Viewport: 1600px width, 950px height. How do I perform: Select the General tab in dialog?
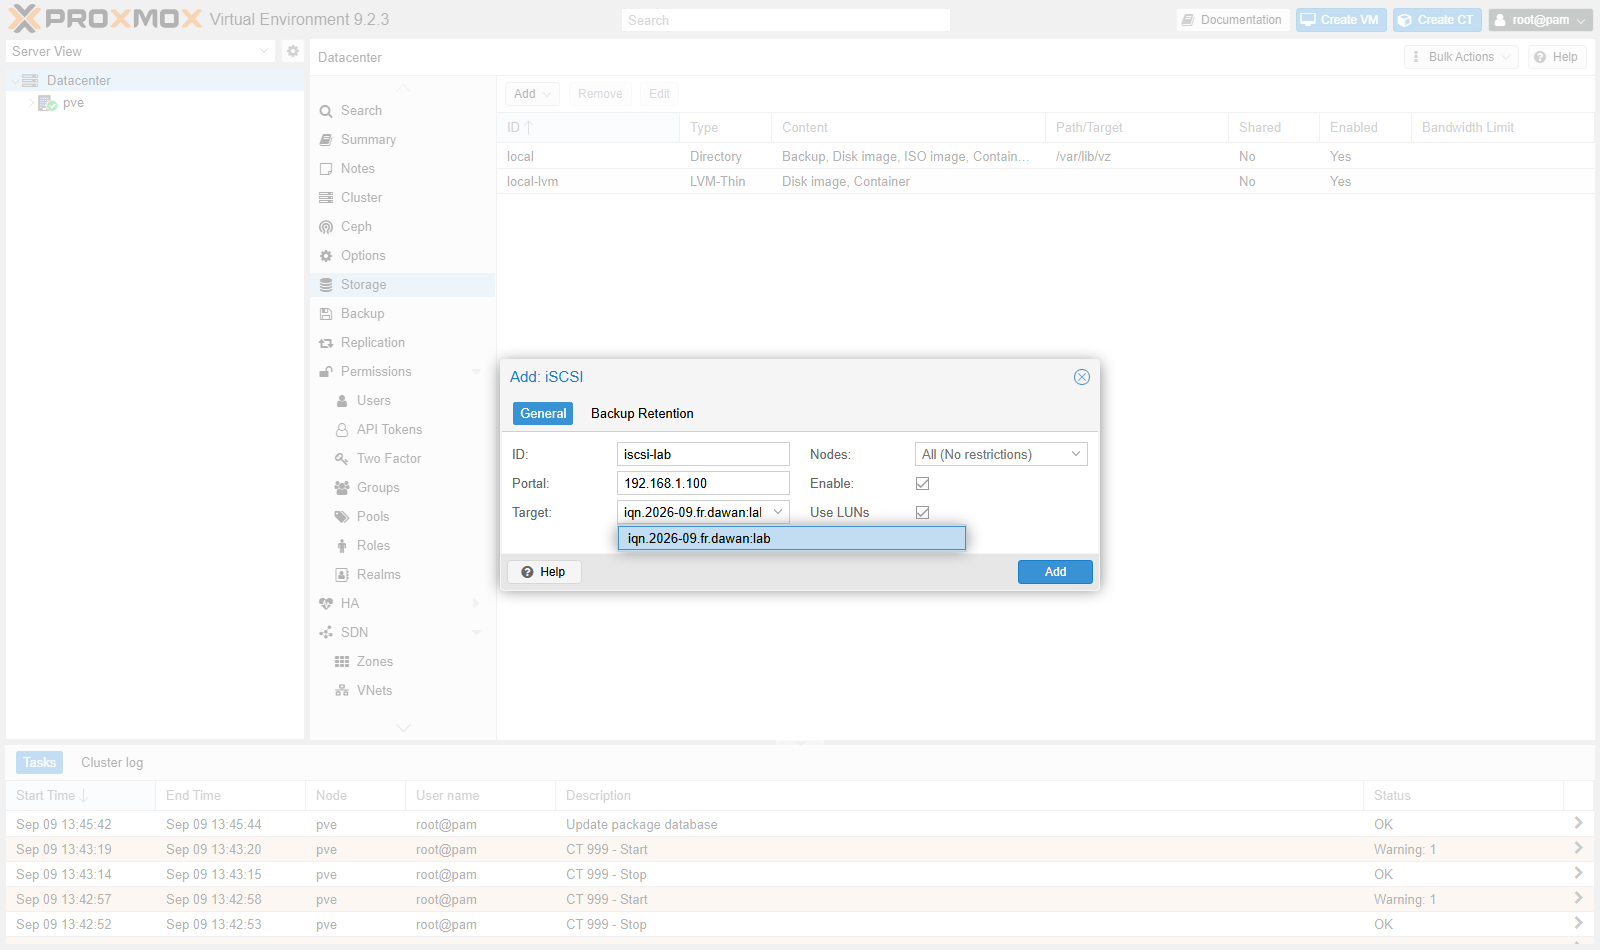point(543,413)
